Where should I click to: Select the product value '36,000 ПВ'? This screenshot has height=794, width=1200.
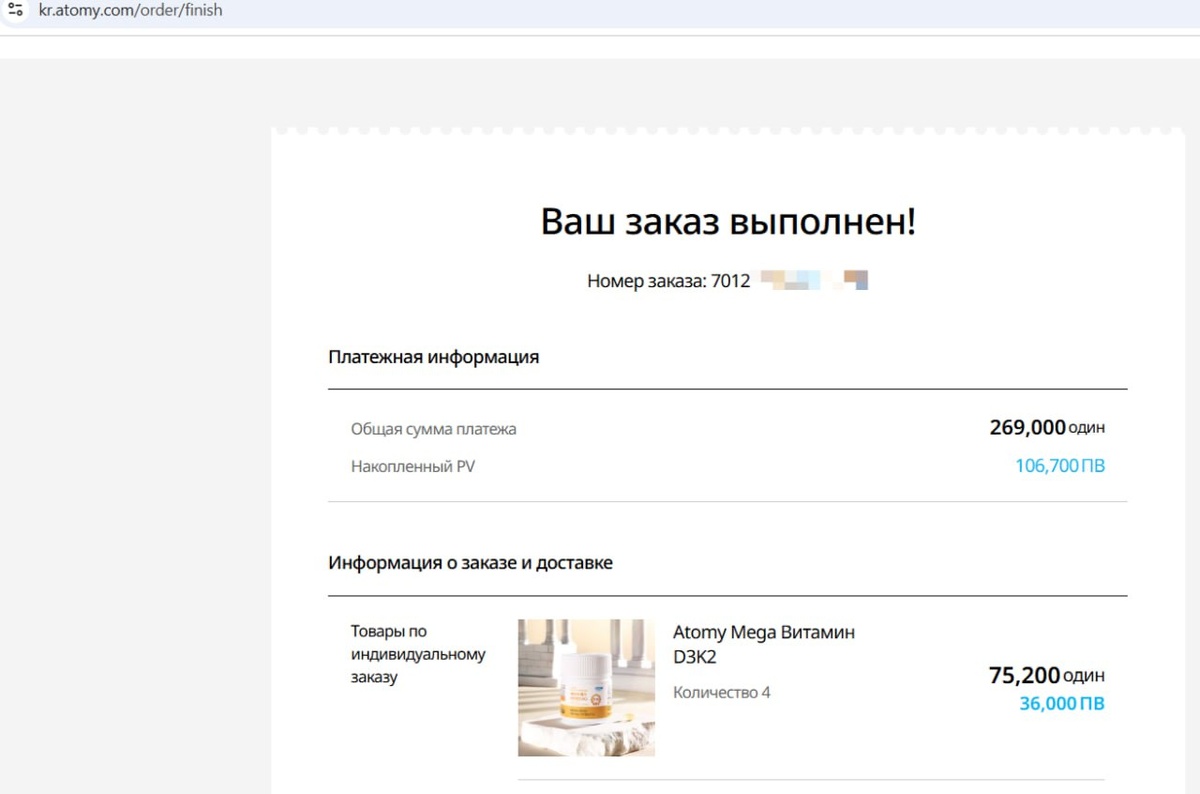[1062, 704]
